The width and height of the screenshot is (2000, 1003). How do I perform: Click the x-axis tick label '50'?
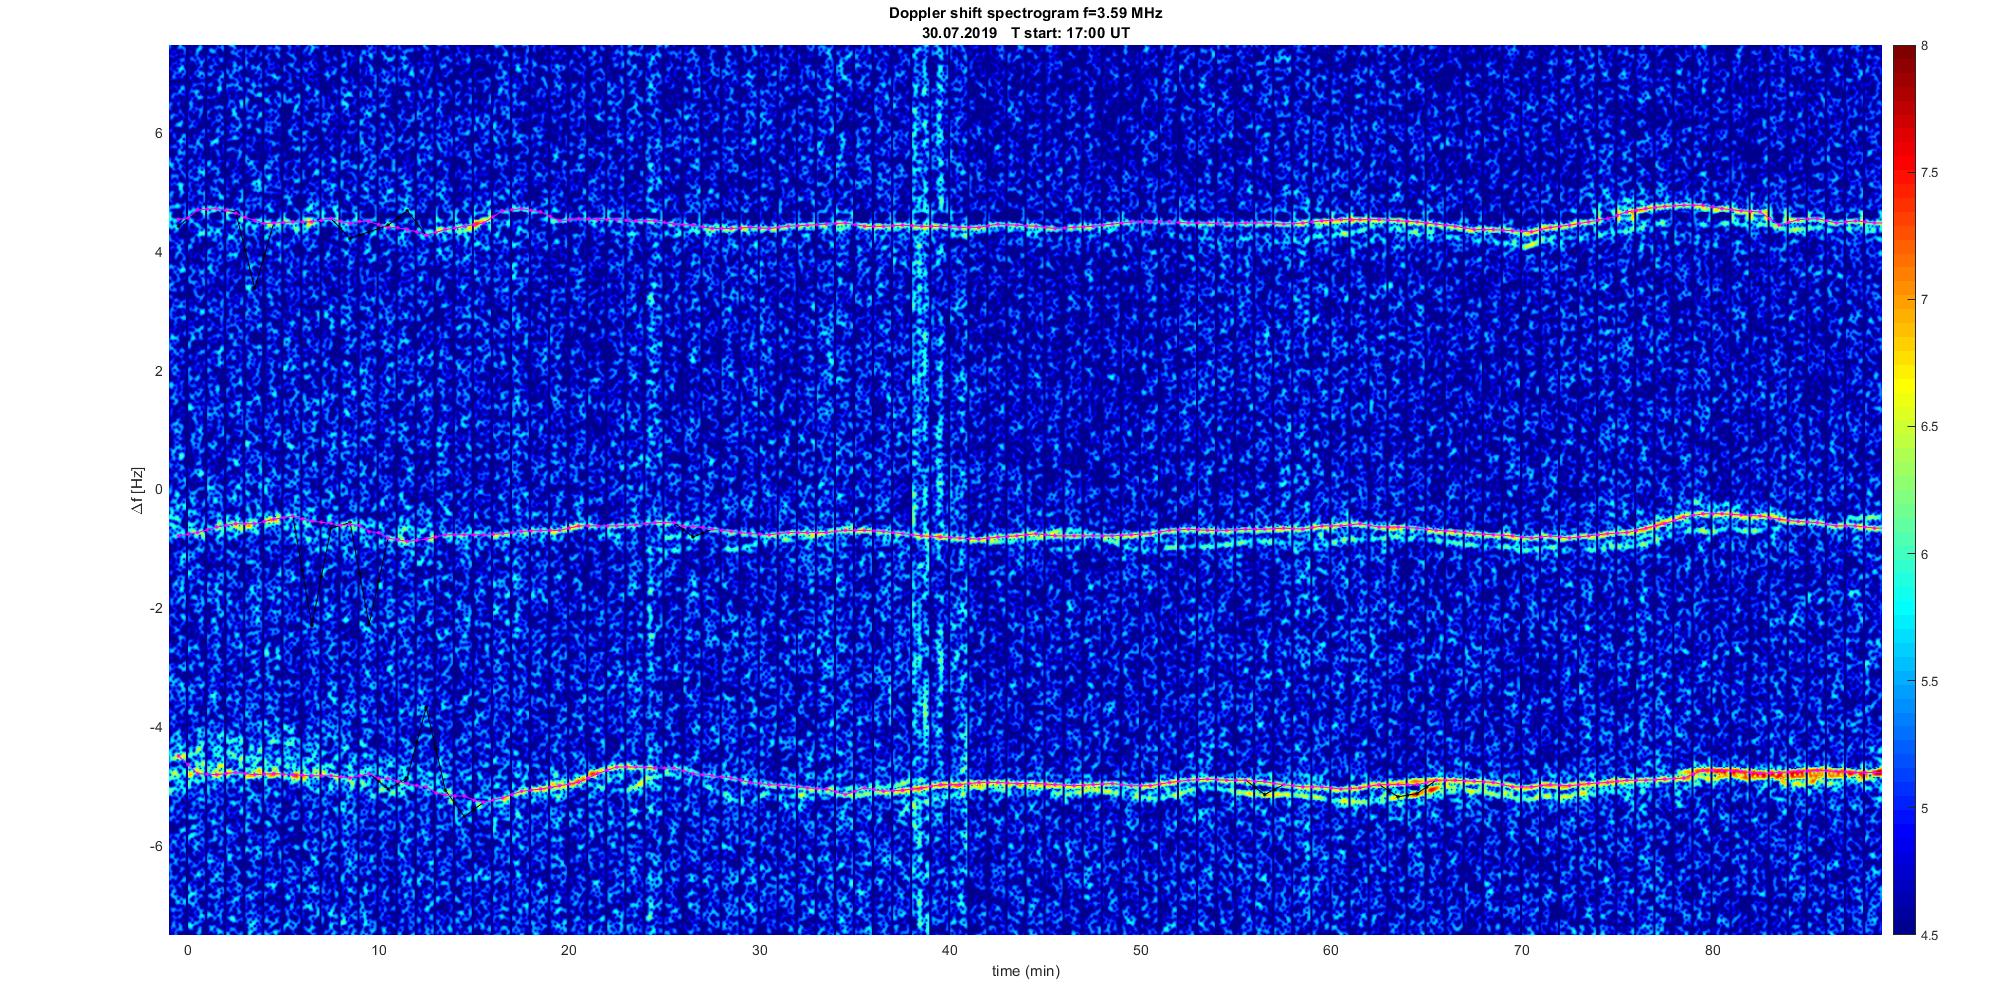click(x=1140, y=950)
